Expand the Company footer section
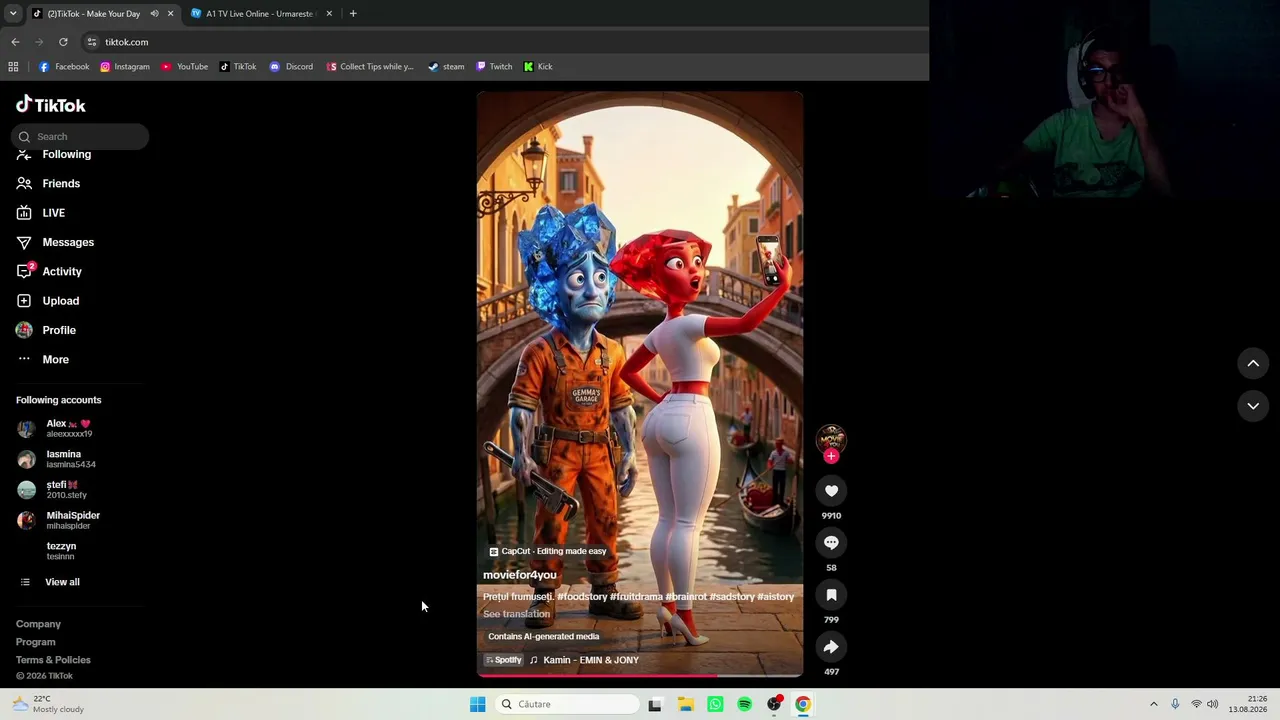The image size is (1280, 720). pyautogui.click(x=38, y=624)
